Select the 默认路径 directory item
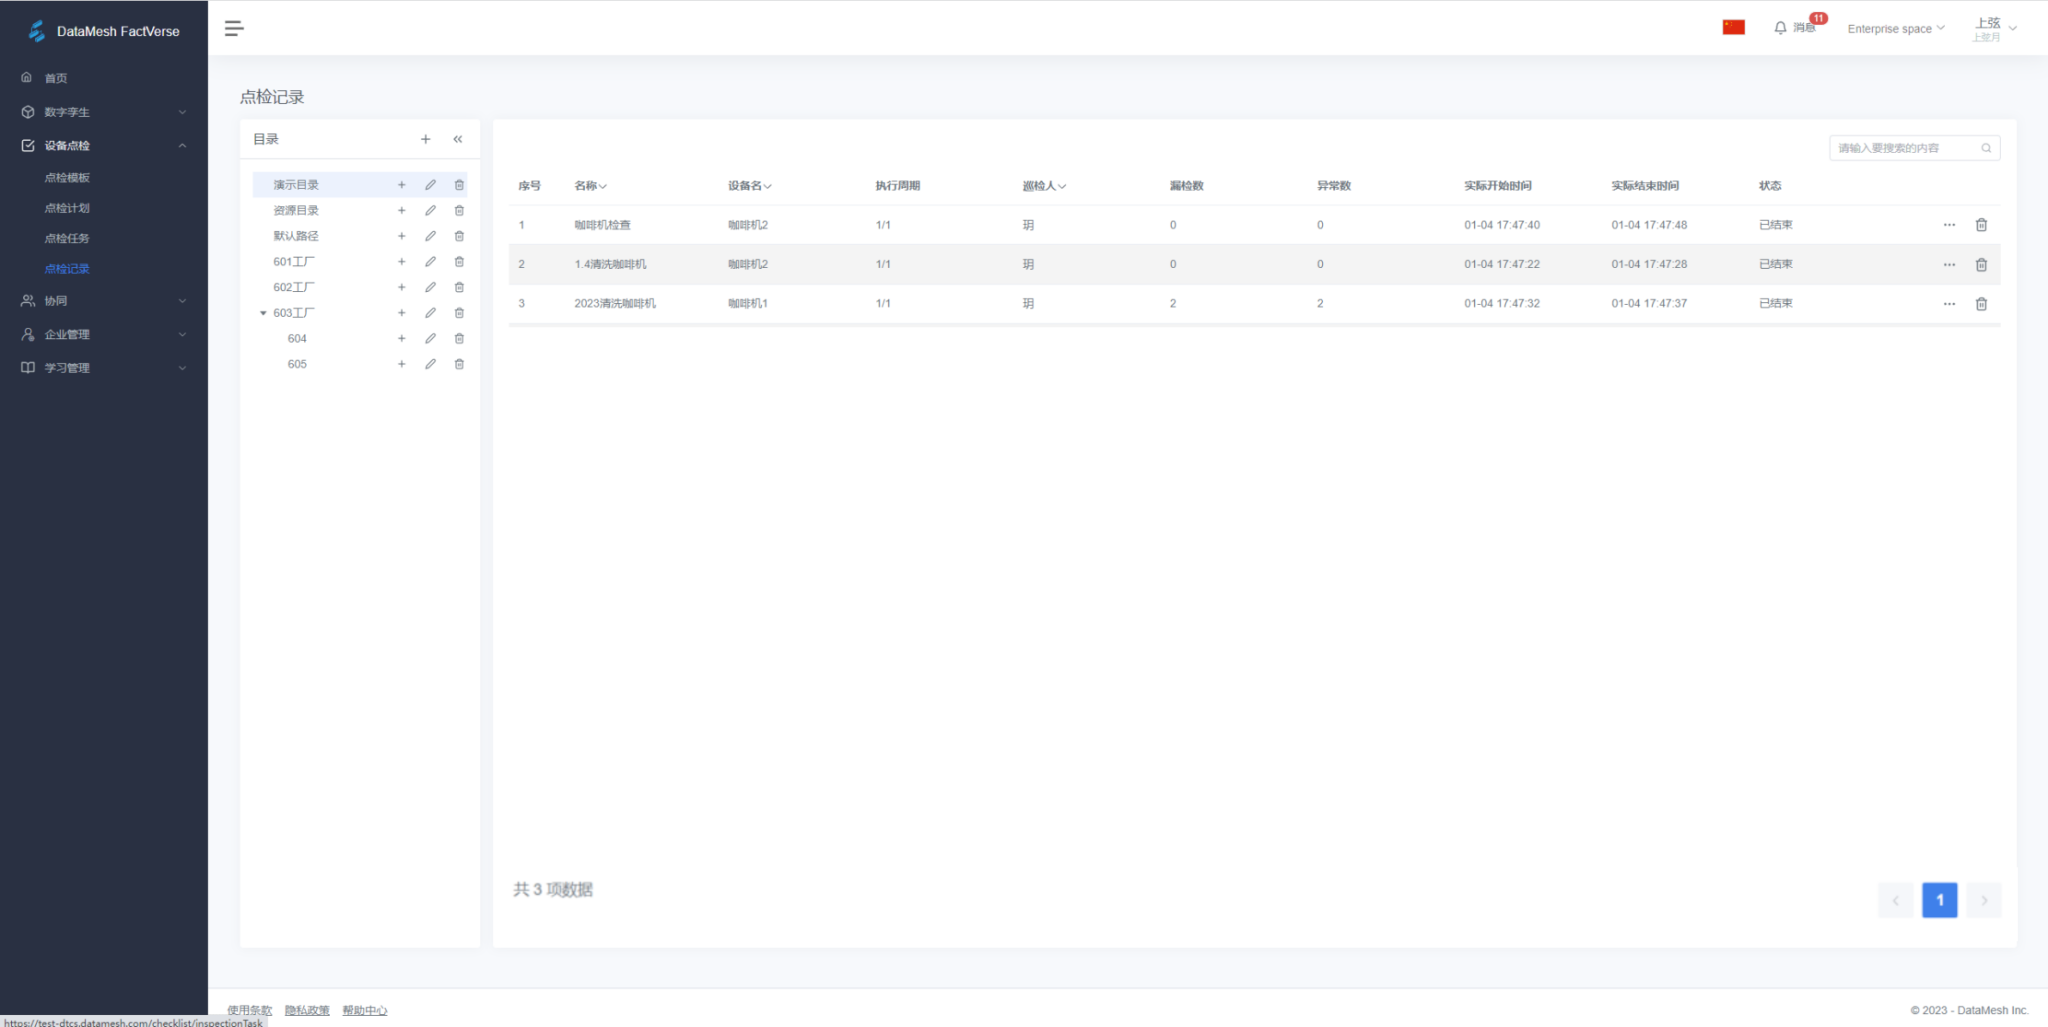 296,236
